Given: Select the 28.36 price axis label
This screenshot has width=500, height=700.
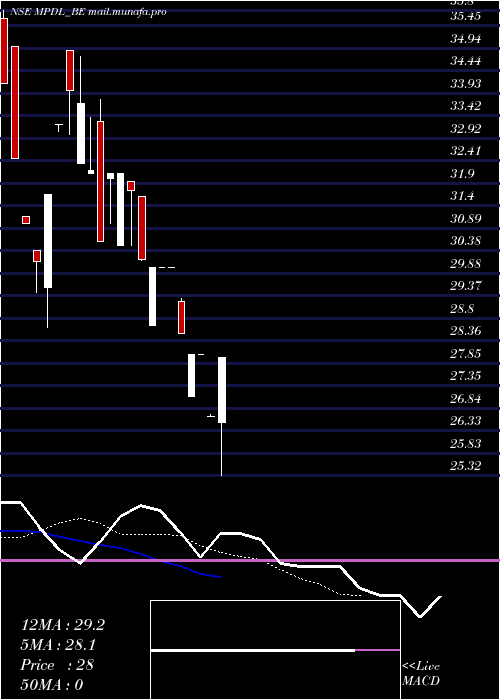Looking at the screenshot, I should click(x=466, y=331).
